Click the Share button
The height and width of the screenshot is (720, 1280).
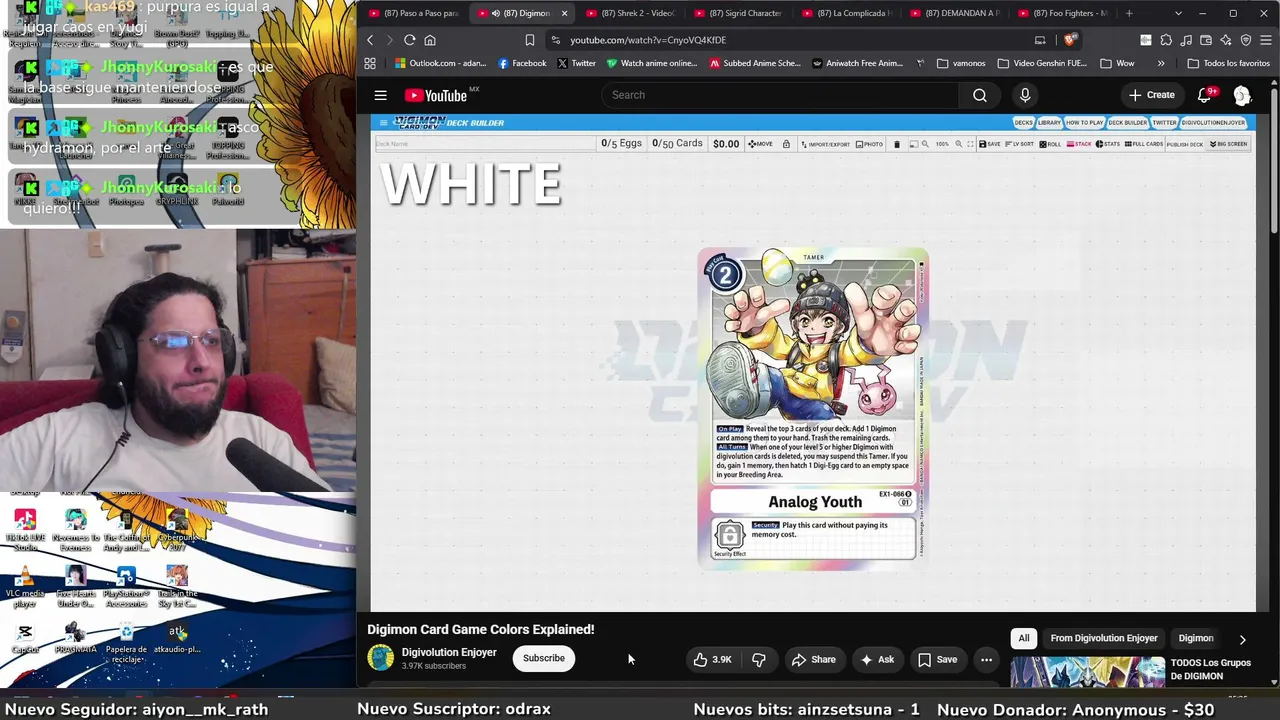click(813, 659)
